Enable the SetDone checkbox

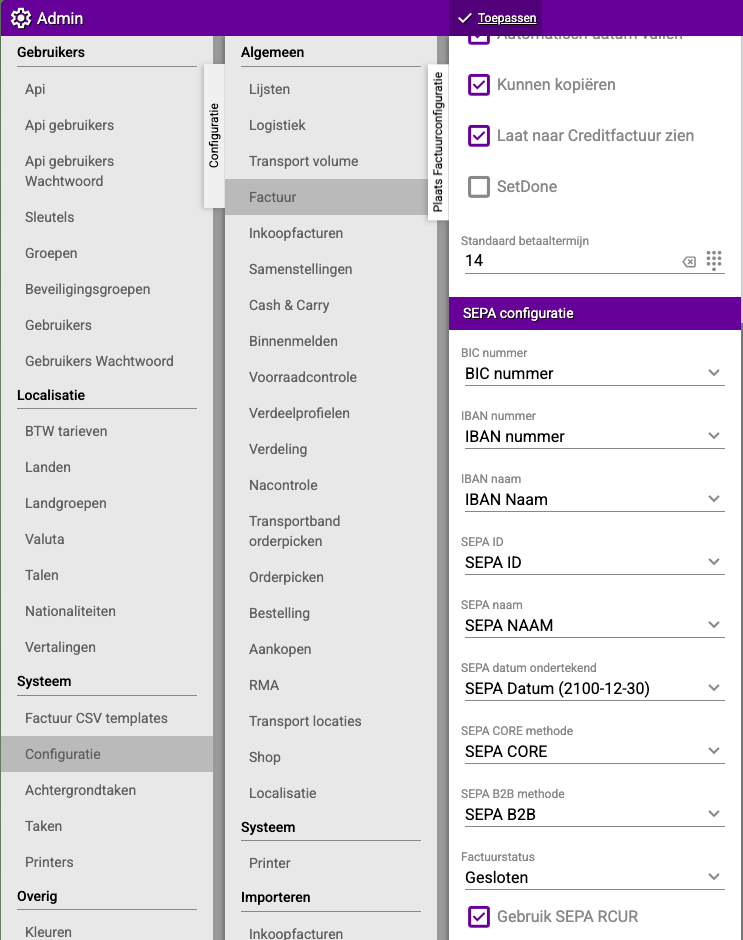point(479,186)
